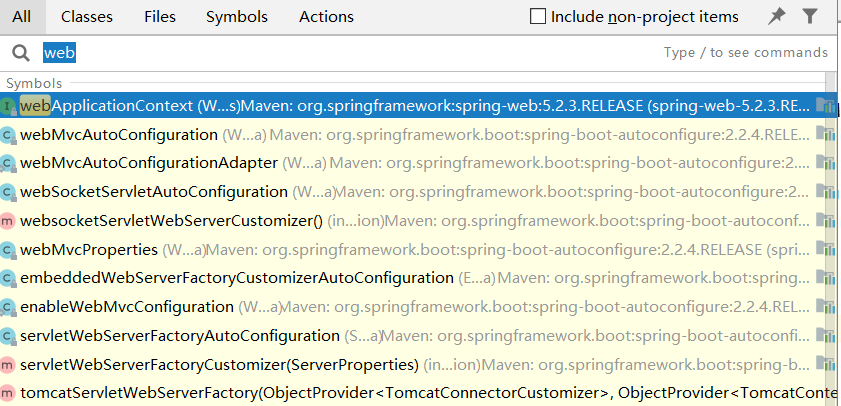Click class icon beside enableWebMvcConfiguration
841x406 pixels.
tap(7, 307)
